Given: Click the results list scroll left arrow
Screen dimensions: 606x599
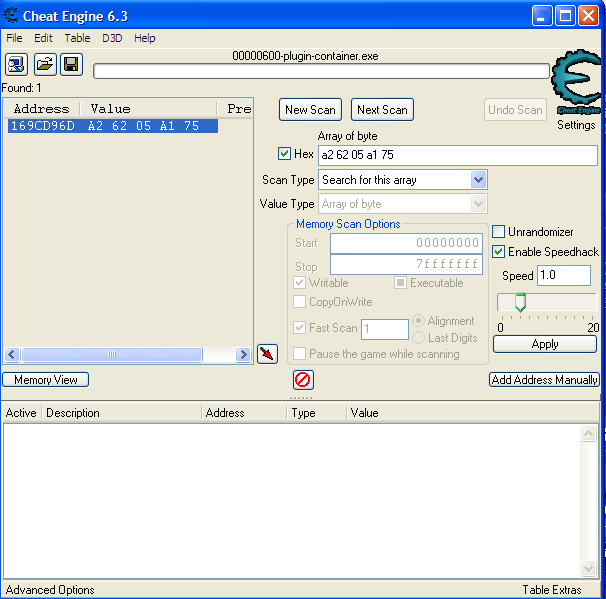Looking at the screenshot, I should point(12,354).
